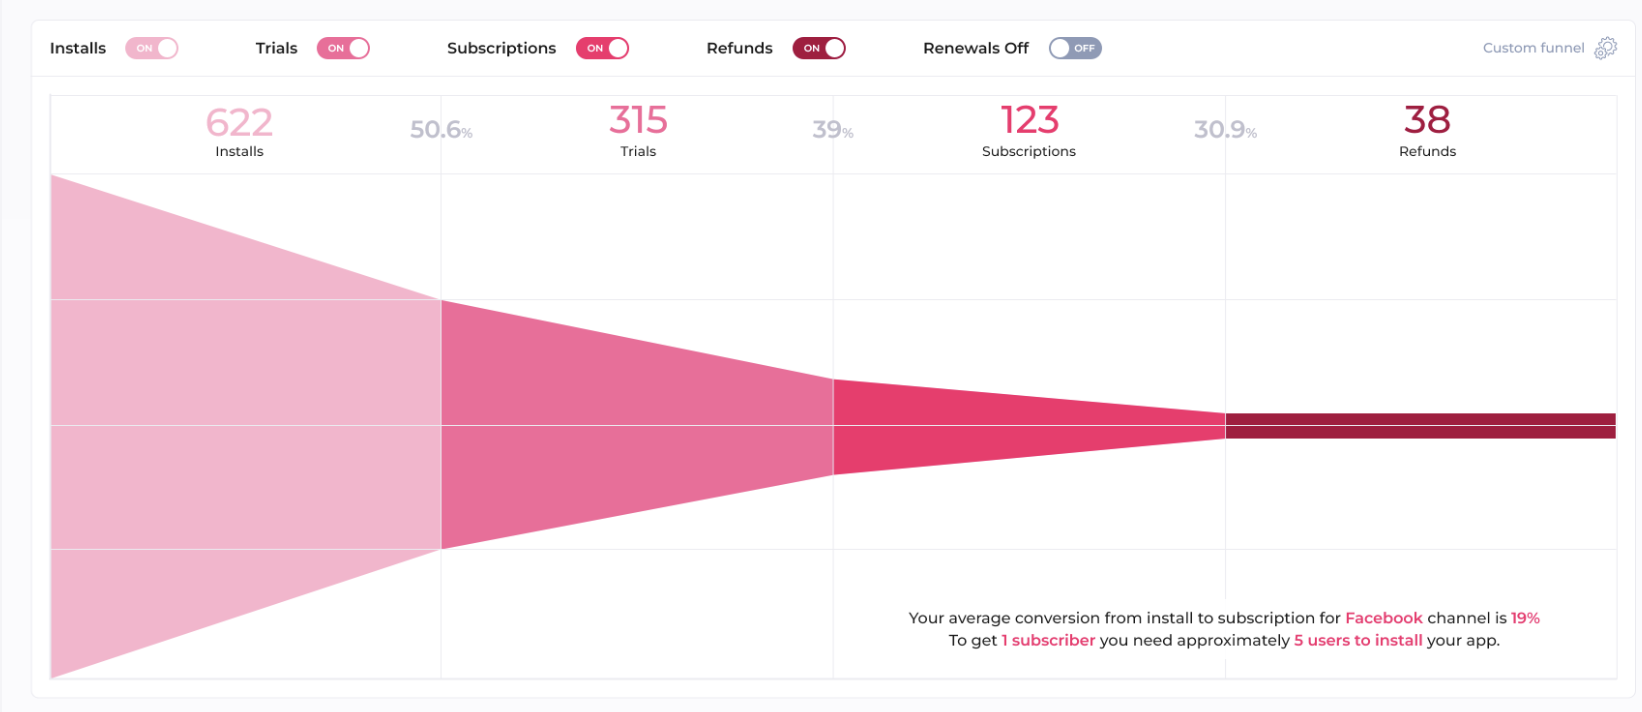Click the 38 Refunds count

[x=1427, y=121]
